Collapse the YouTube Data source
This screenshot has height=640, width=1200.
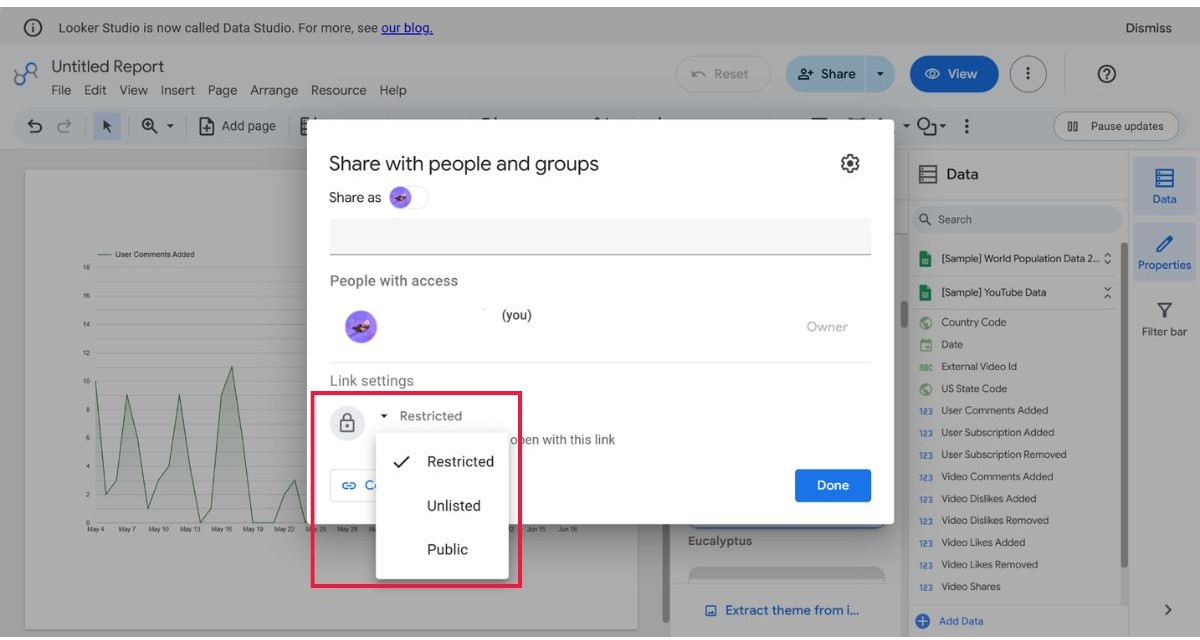[x=1107, y=293]
